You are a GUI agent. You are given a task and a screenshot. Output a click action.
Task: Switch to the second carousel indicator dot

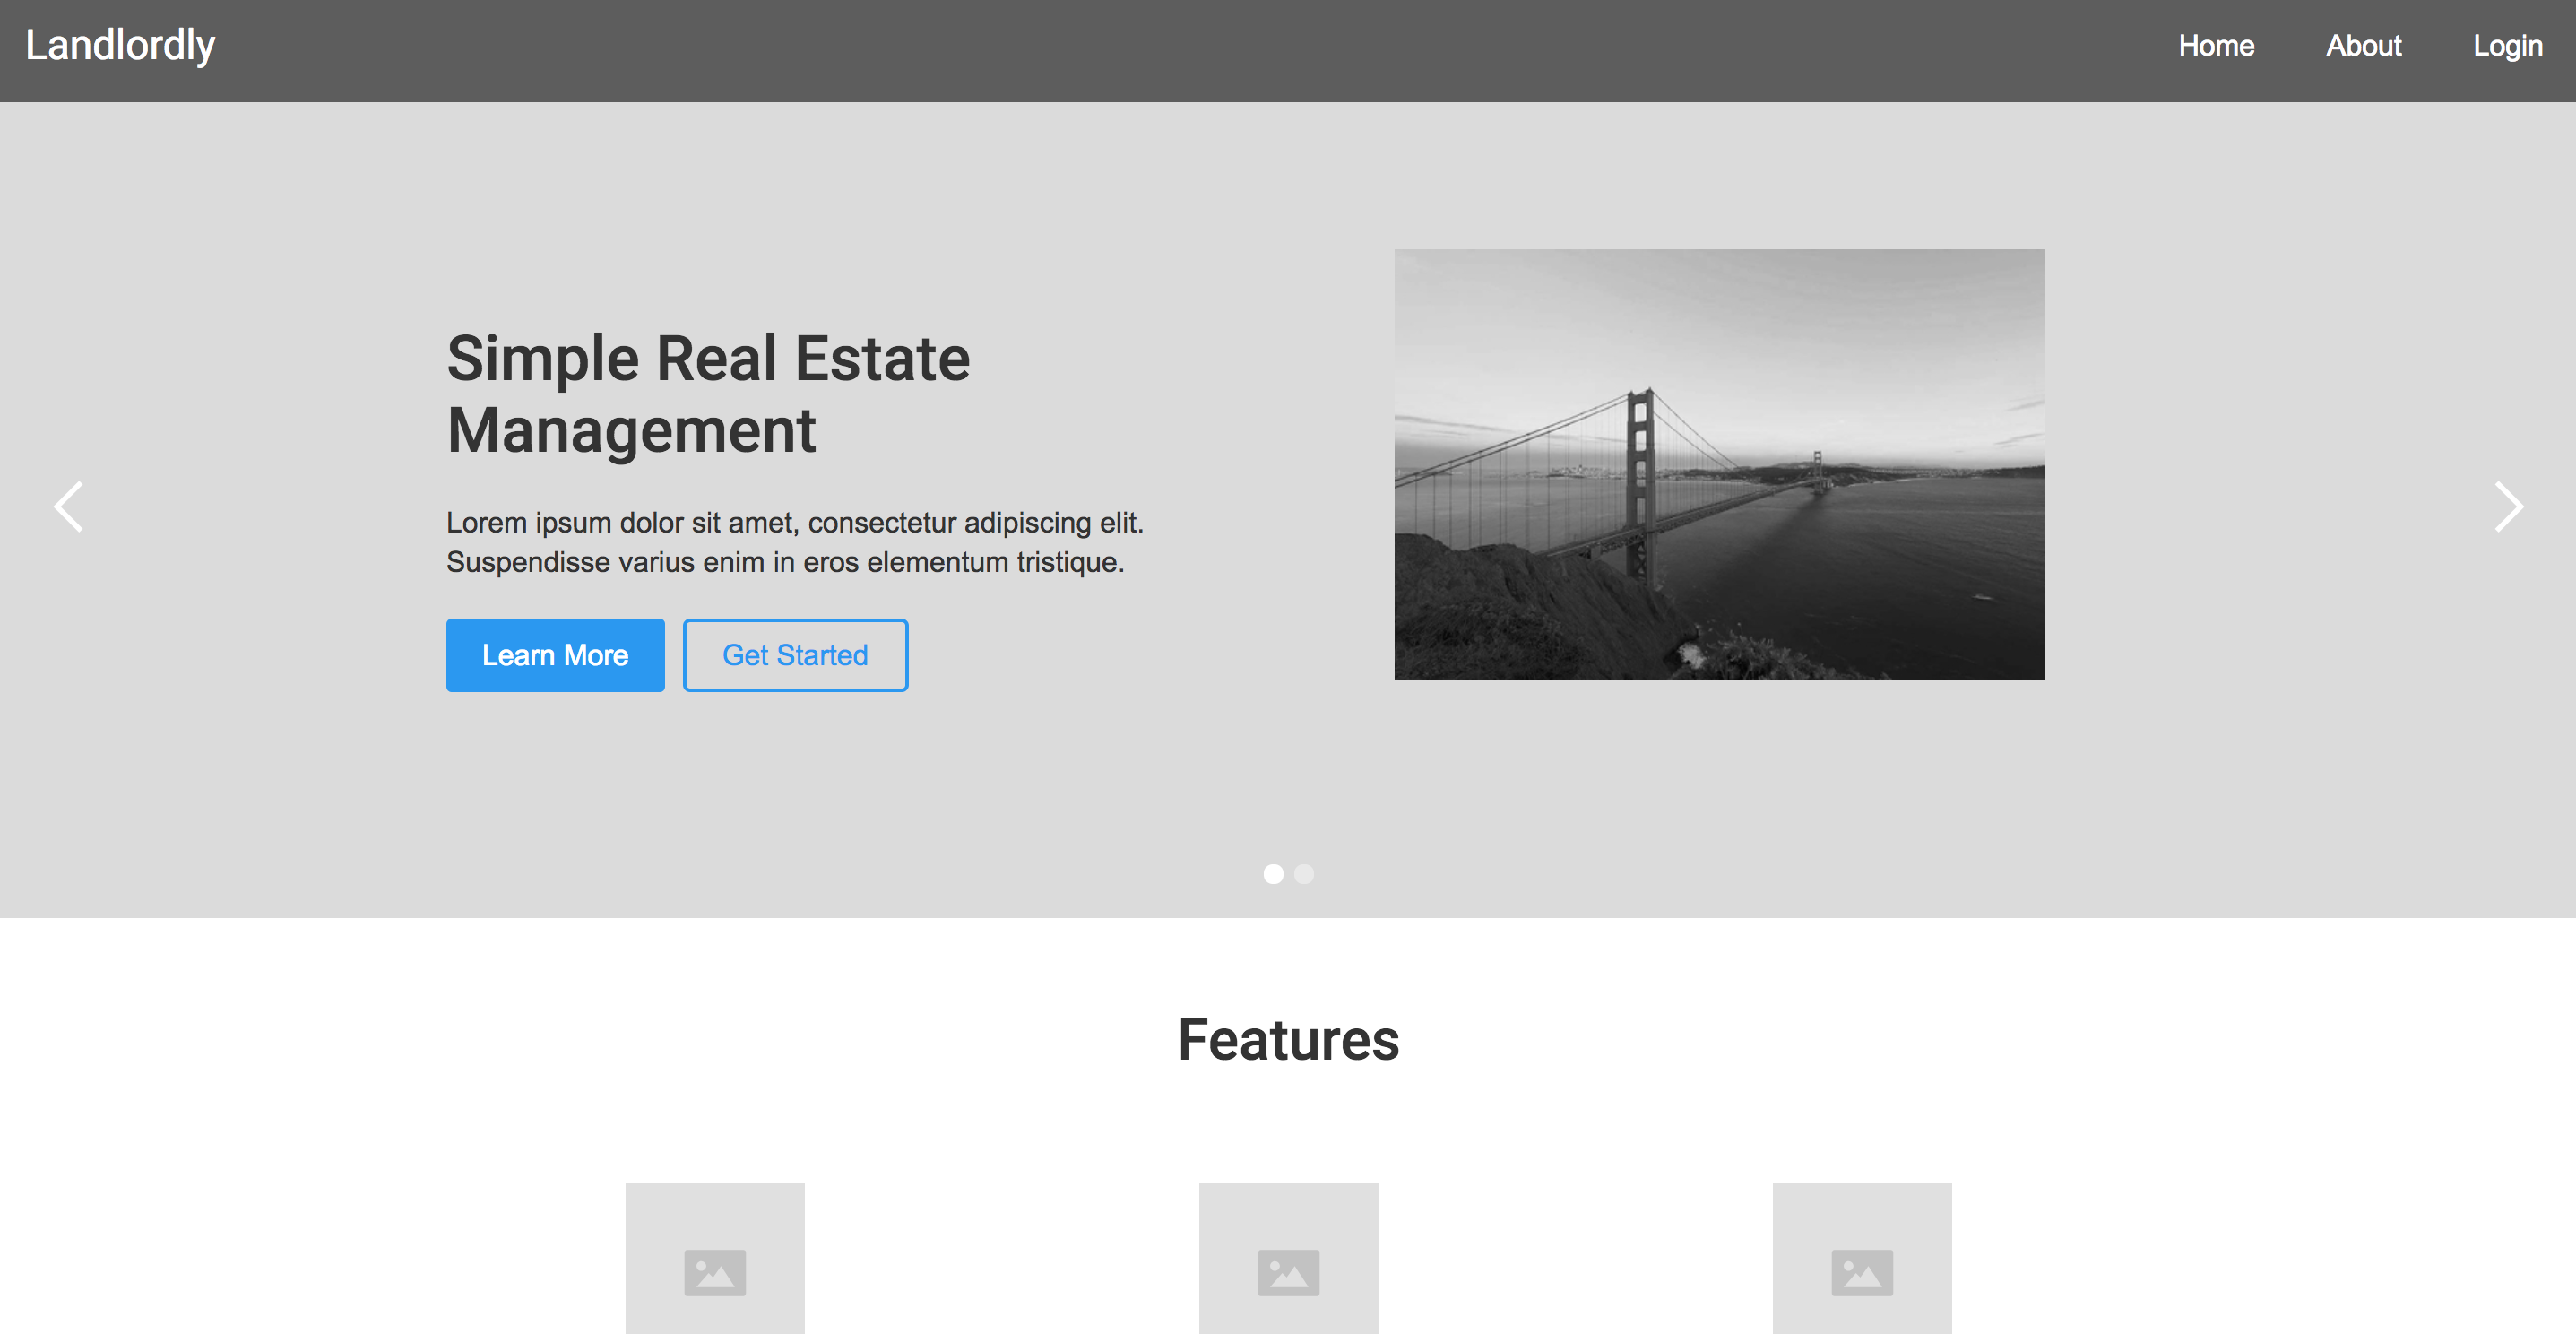(1304, 874)
